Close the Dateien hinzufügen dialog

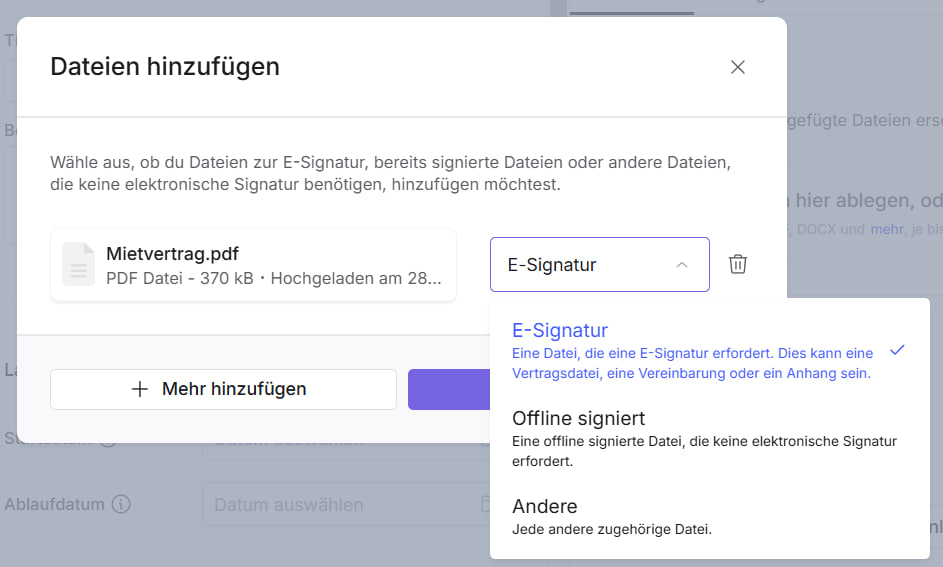tap(738, 67)
